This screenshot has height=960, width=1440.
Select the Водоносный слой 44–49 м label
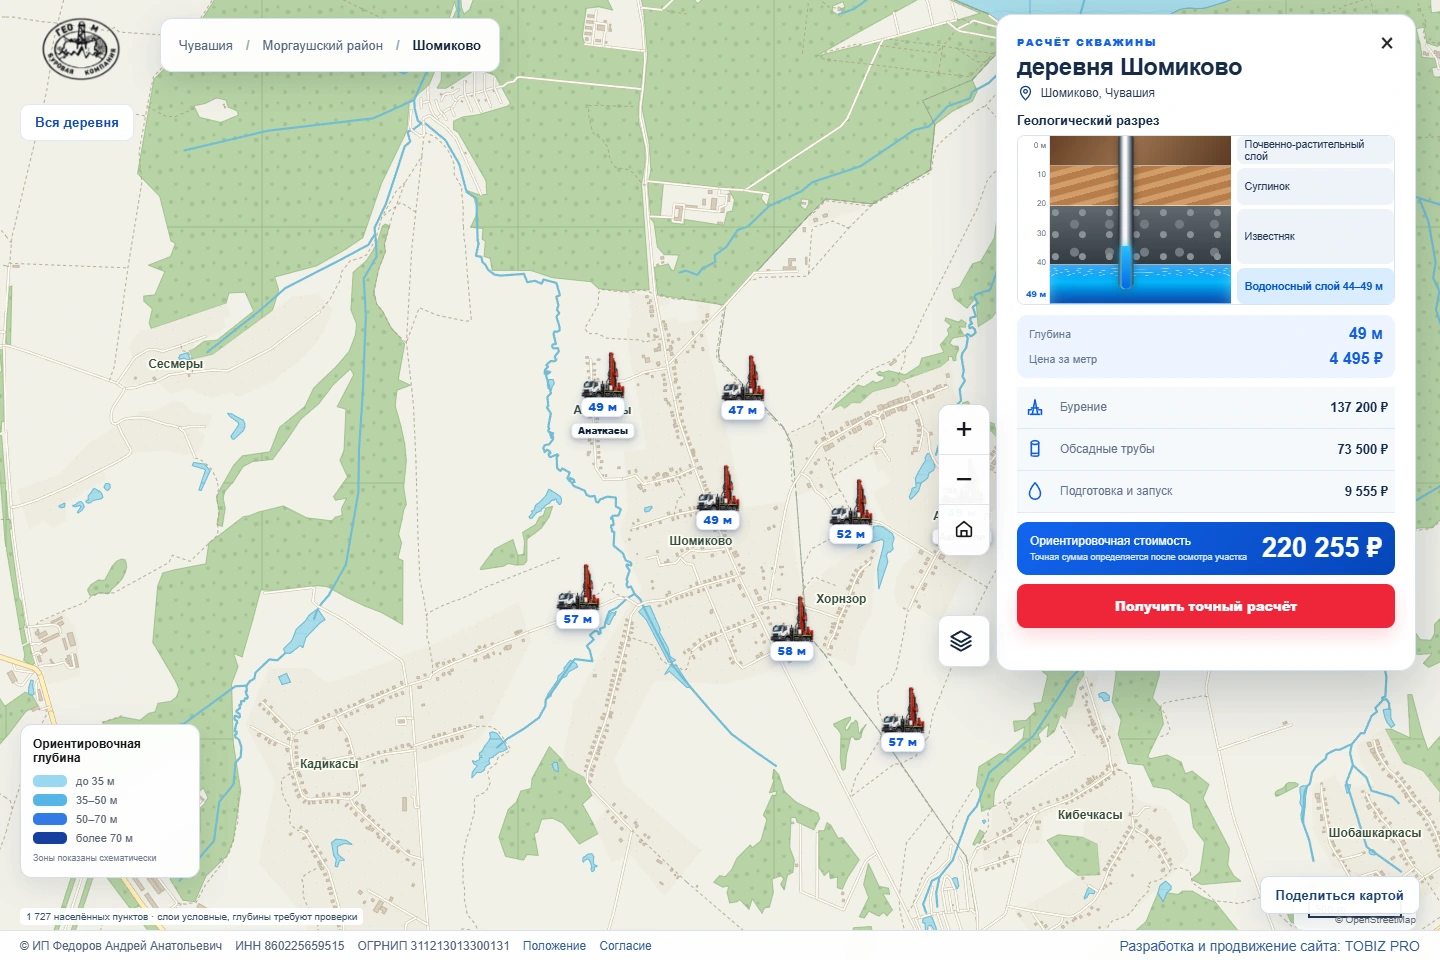[x=1316, y=286]
